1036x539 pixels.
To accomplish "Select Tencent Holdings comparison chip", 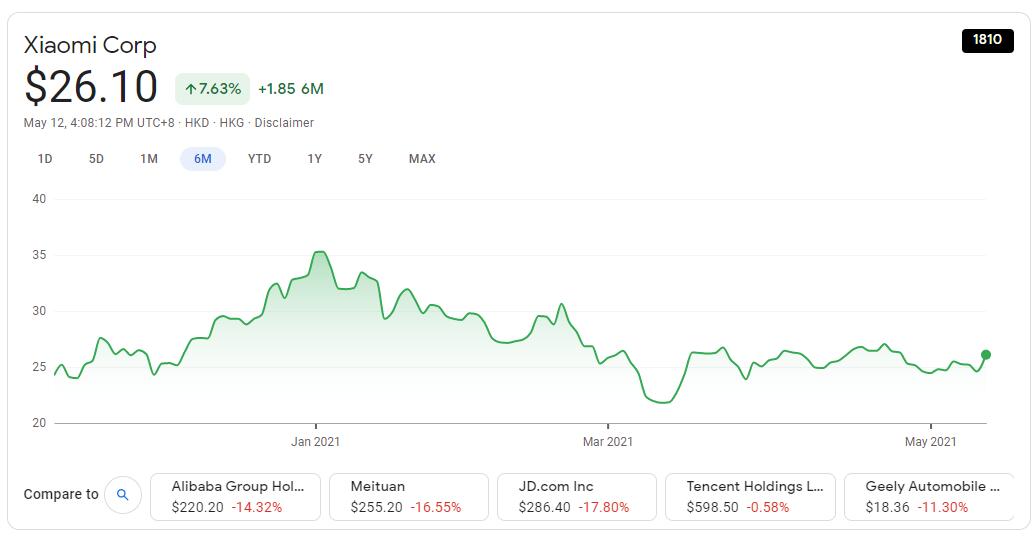I will point(745,497).
